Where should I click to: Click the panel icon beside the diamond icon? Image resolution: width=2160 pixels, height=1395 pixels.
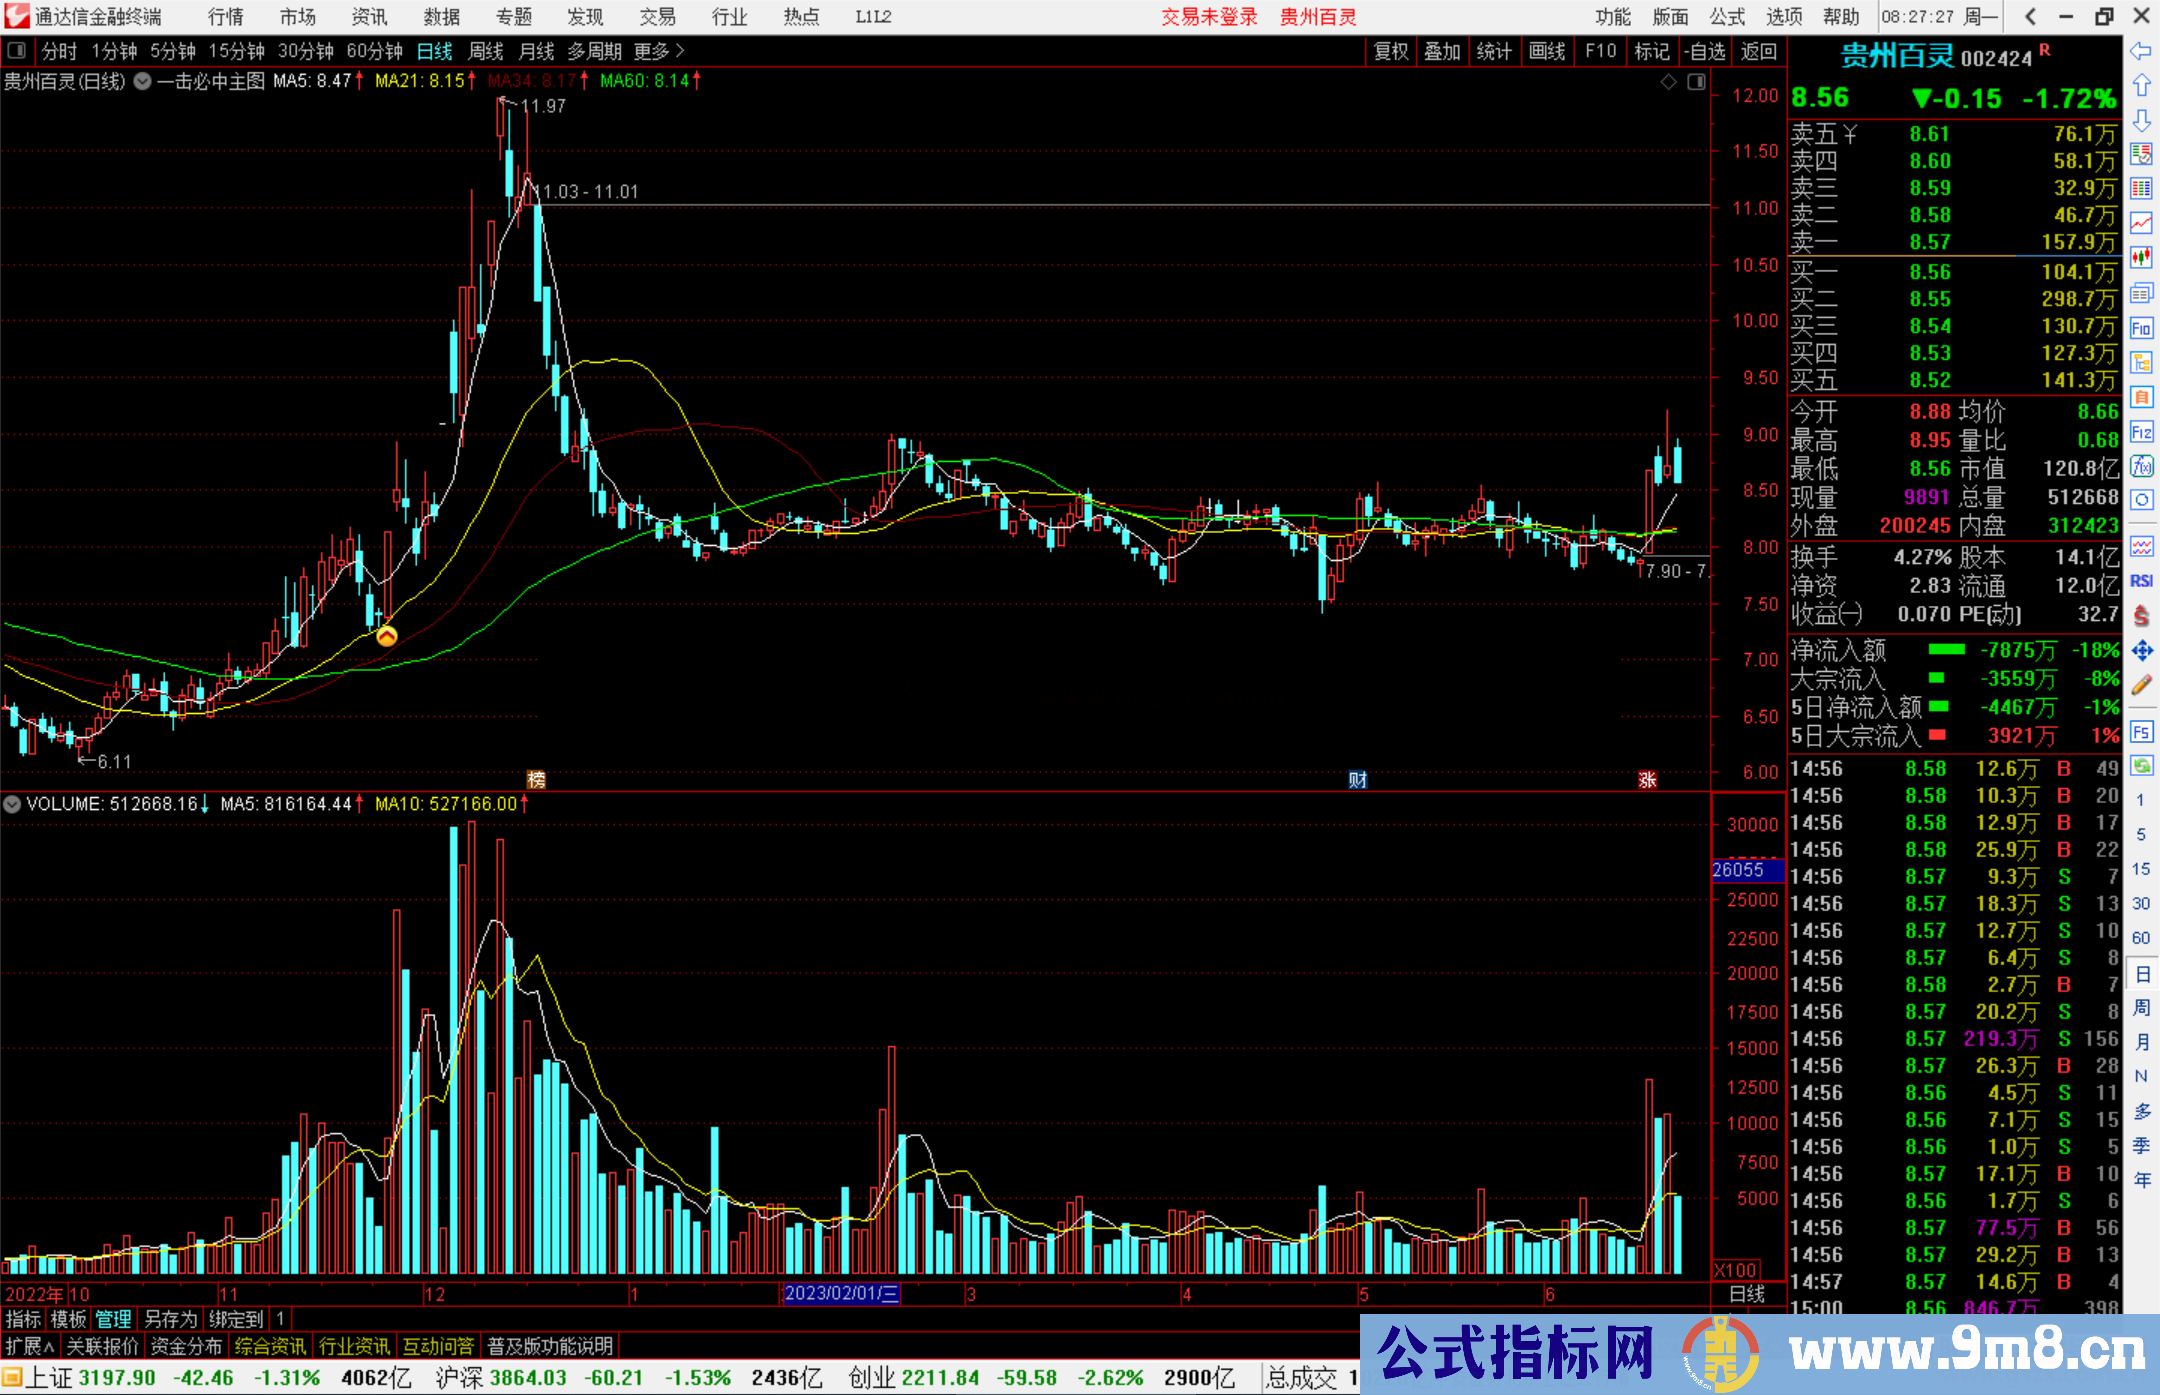[1696, 82]
